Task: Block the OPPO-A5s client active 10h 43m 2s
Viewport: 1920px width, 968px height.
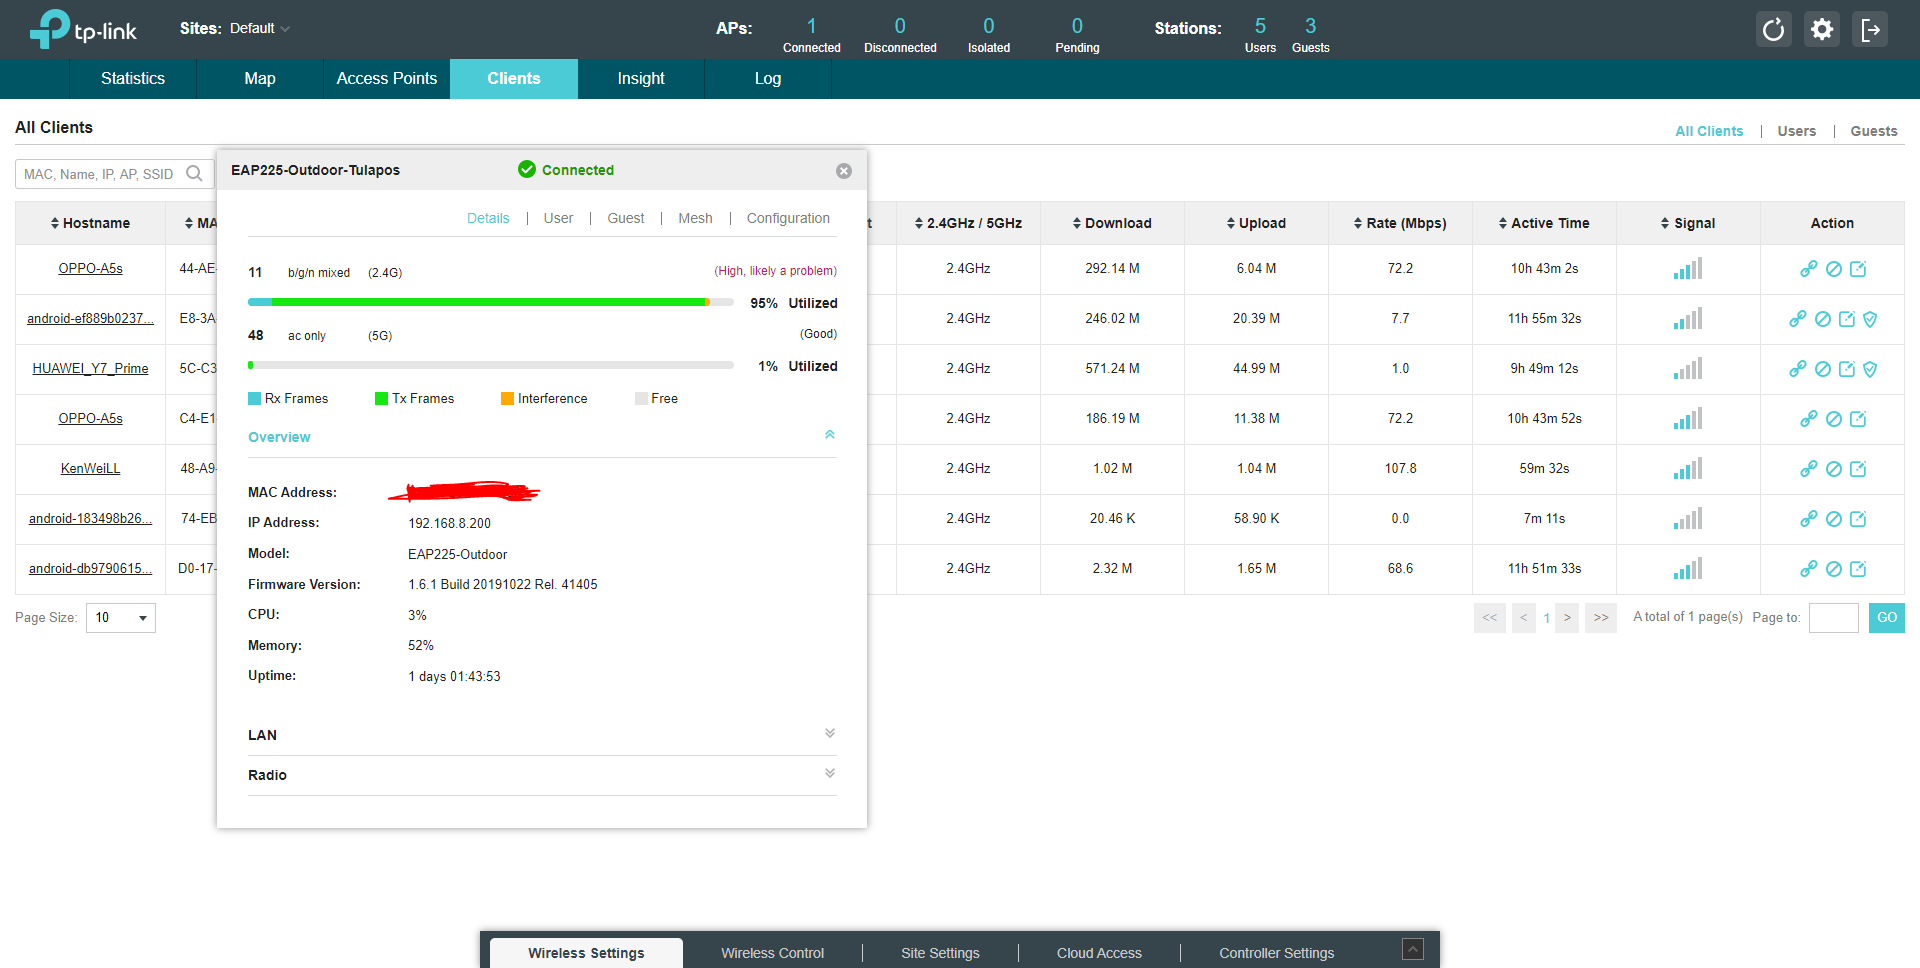Action: (1834, 269)
